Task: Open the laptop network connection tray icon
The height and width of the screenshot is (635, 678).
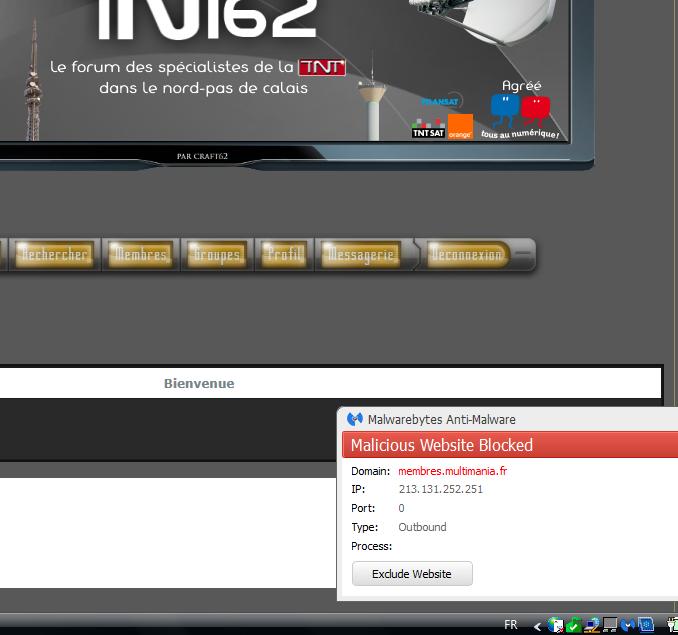Action: pyautogui.click(x=592, y=625)
